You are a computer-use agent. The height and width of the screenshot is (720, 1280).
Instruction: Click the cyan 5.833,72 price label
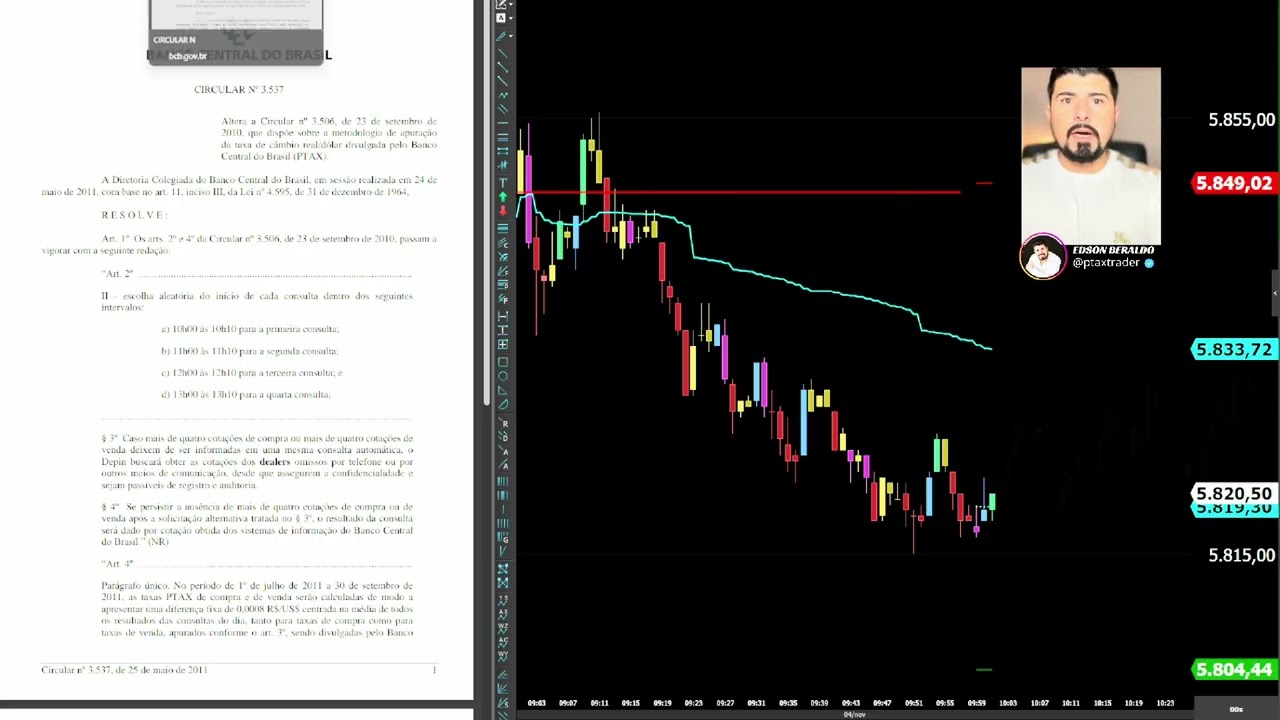[1233, 349]
